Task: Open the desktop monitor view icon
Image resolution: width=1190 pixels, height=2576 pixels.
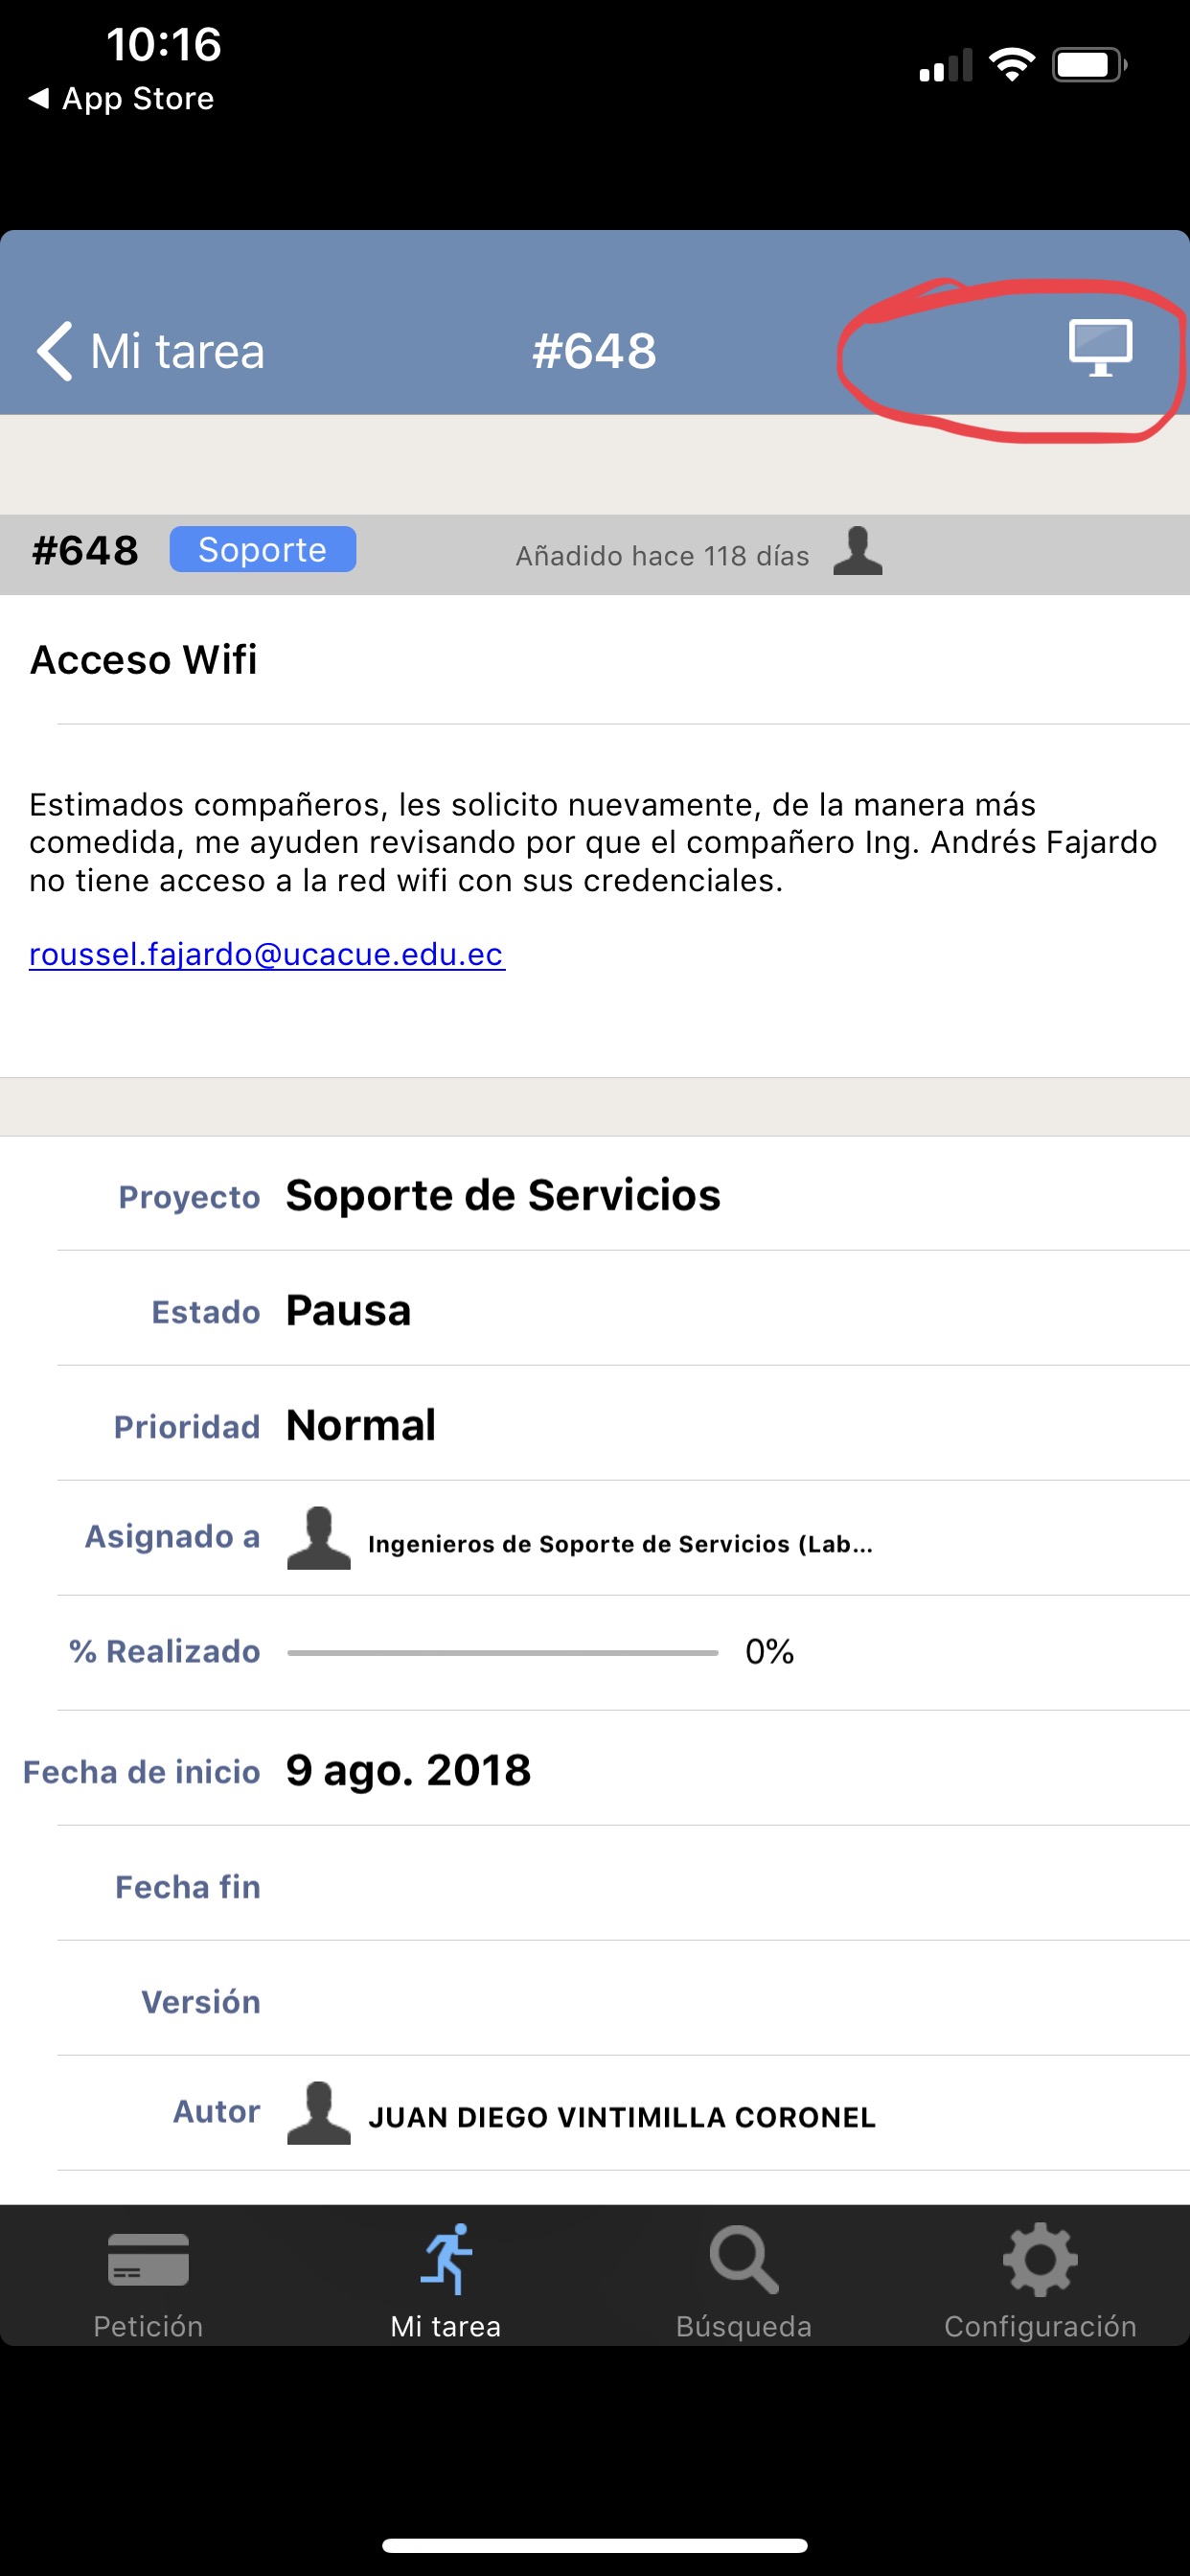Action: point(1099,348)
